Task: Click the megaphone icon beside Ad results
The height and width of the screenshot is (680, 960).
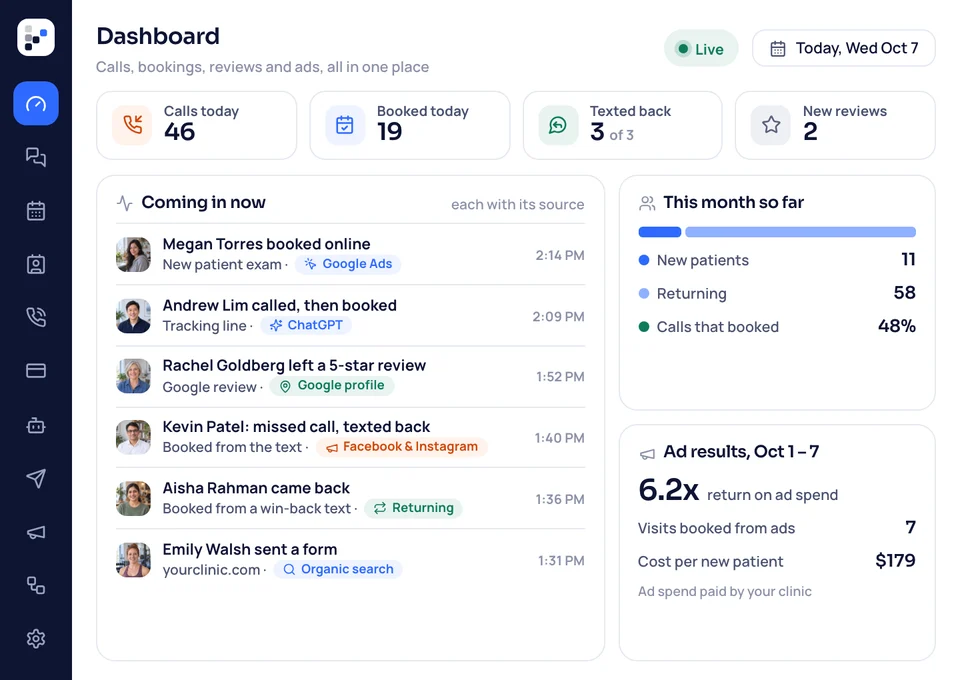Action: point(647,454)
